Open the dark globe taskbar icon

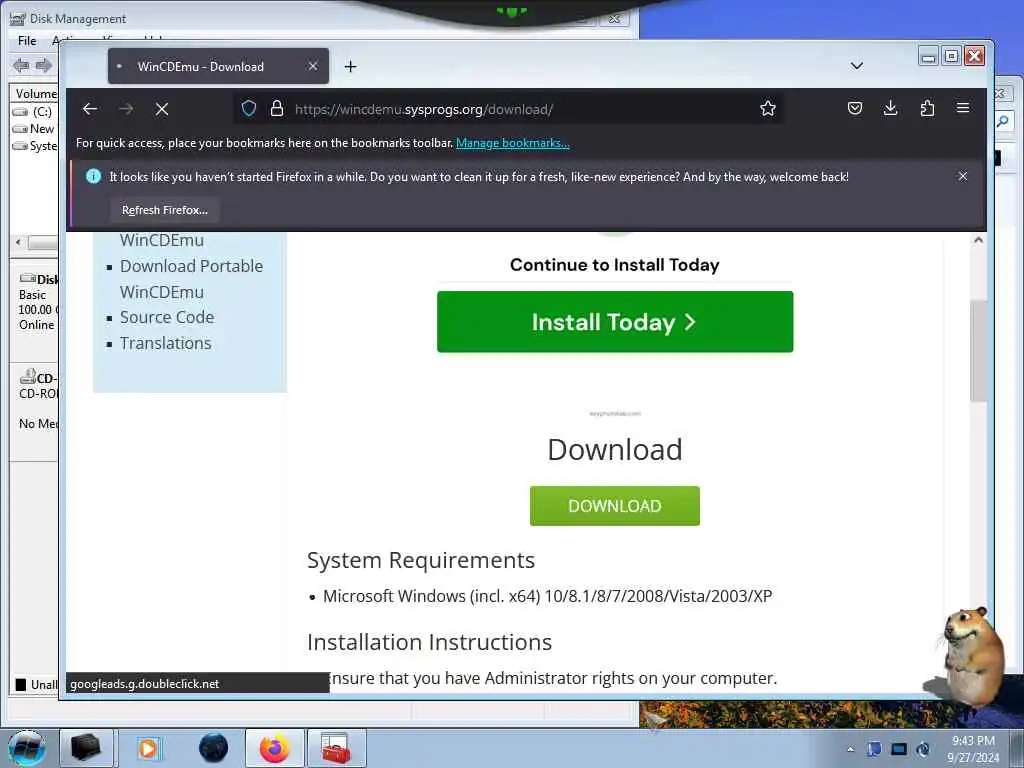(x=214, y=748)
